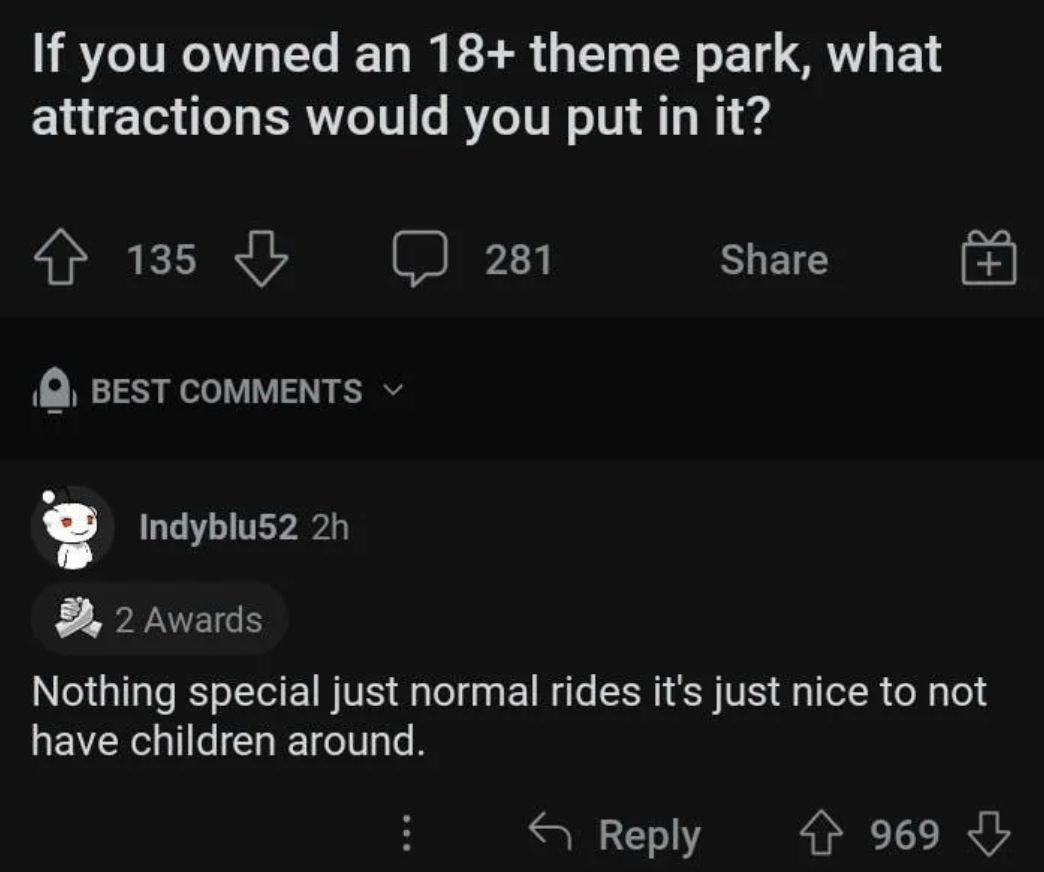Image resolution: width=1044 pixels, height=872 pixels.
Task: Downvote Indyblu52's comment
Action: click(990, 833)
